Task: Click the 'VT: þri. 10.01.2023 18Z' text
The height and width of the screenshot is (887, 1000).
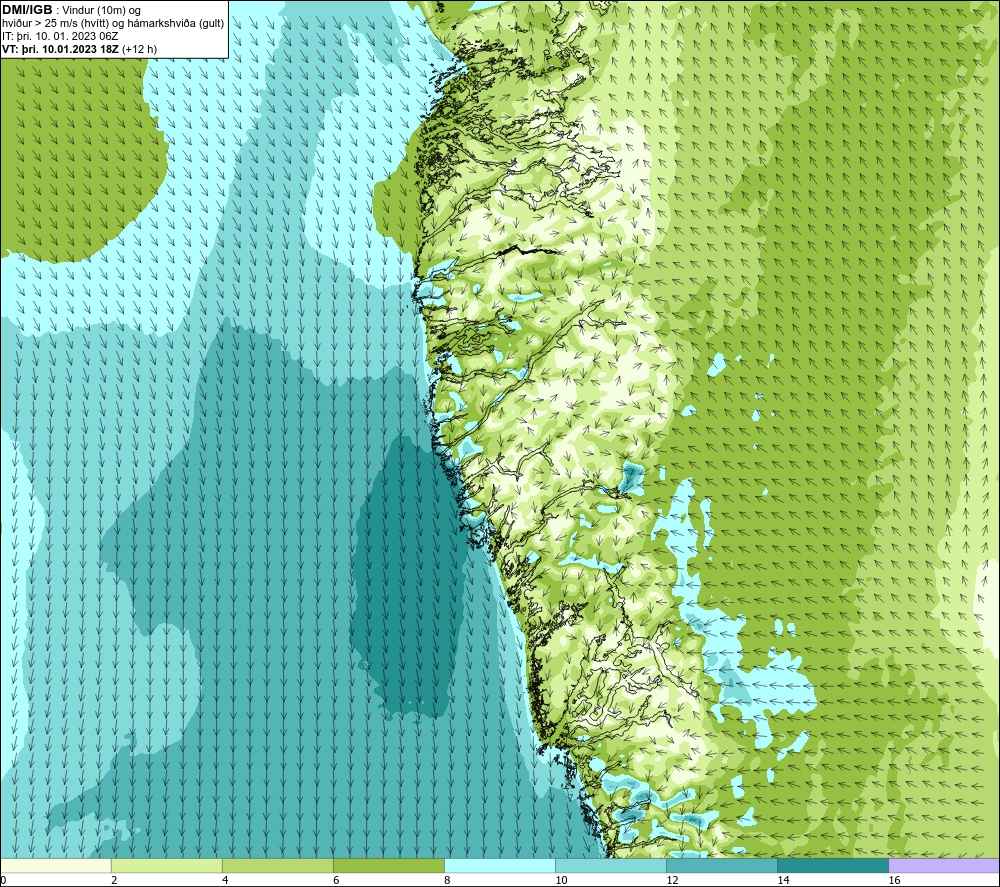Action: pyautogui.click(x=61, y=49)
